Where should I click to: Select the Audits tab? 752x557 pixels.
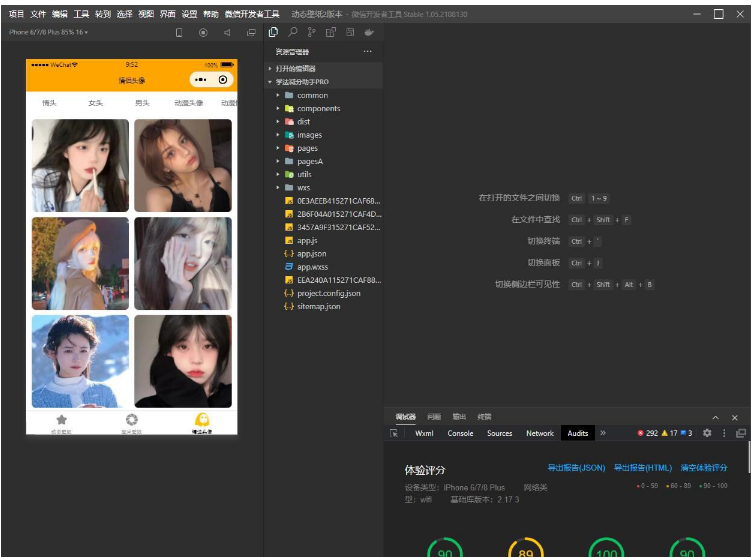click(x=578, y=433)
